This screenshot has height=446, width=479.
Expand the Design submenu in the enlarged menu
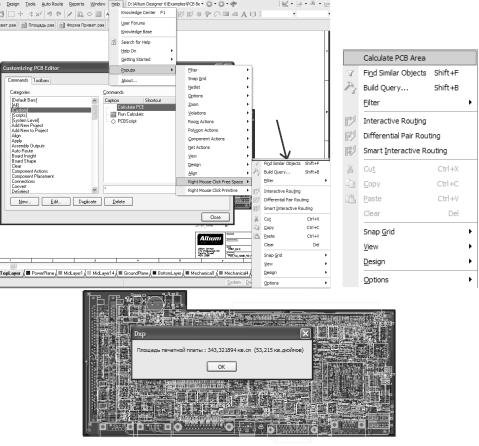(470, 261)
